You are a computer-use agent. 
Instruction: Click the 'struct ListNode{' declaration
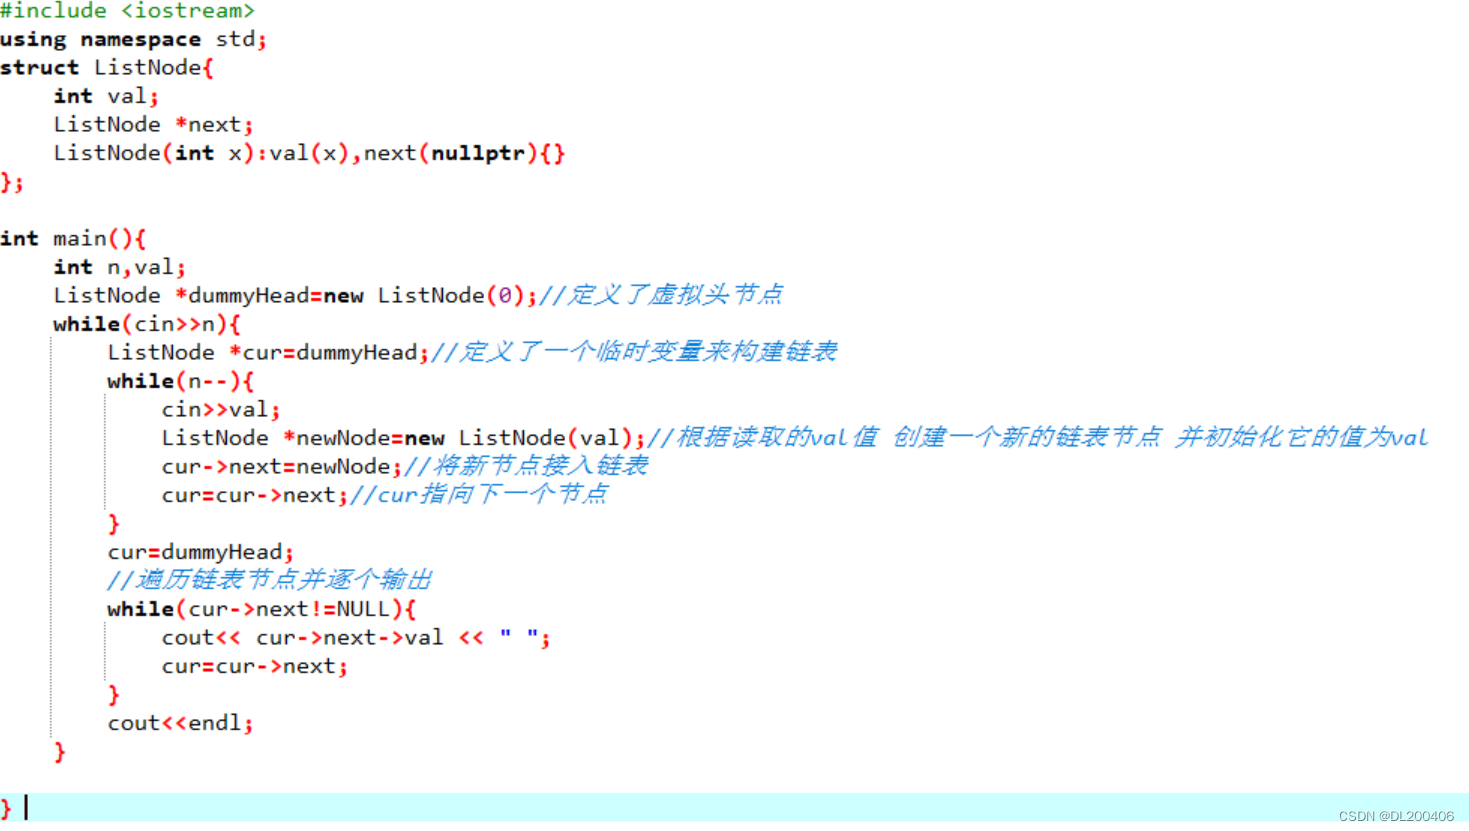tap(106, 68)
